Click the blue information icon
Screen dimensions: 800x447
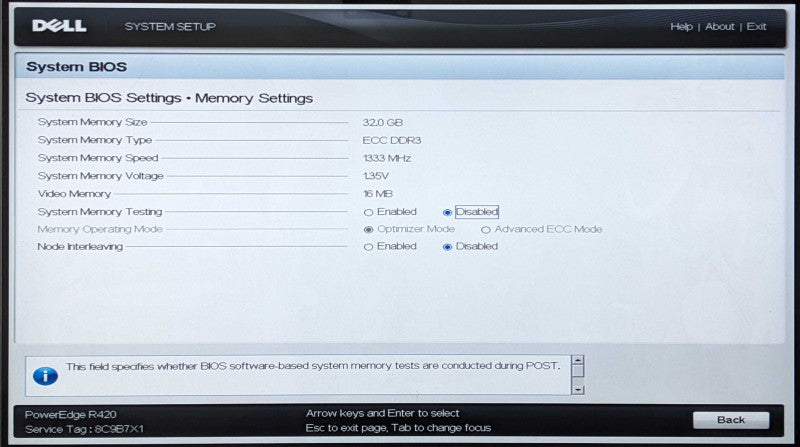click(x=45, y=376)
